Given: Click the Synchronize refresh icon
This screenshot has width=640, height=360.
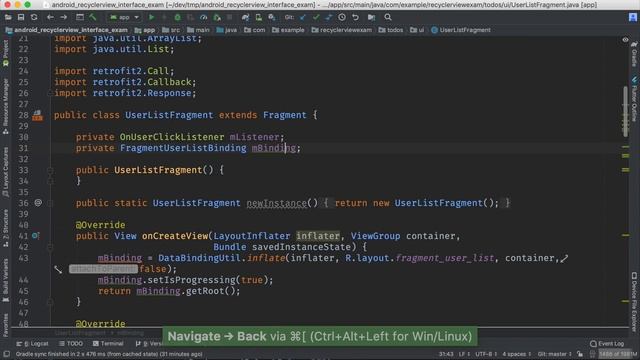Looking at the screenshot, I should 34,17.
